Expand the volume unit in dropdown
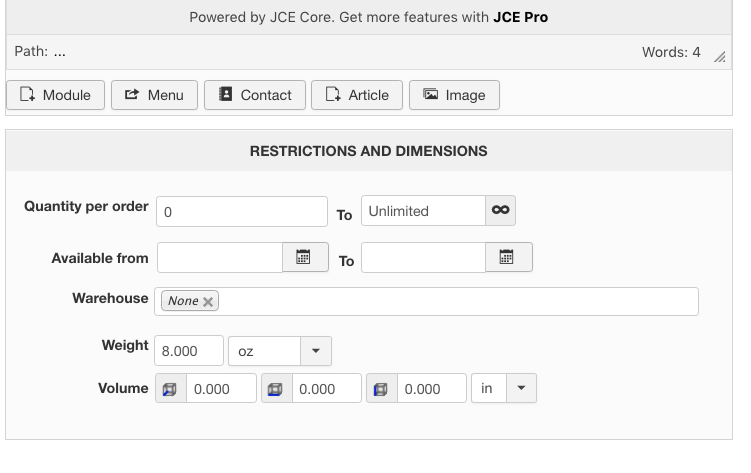 pos(521,389)
